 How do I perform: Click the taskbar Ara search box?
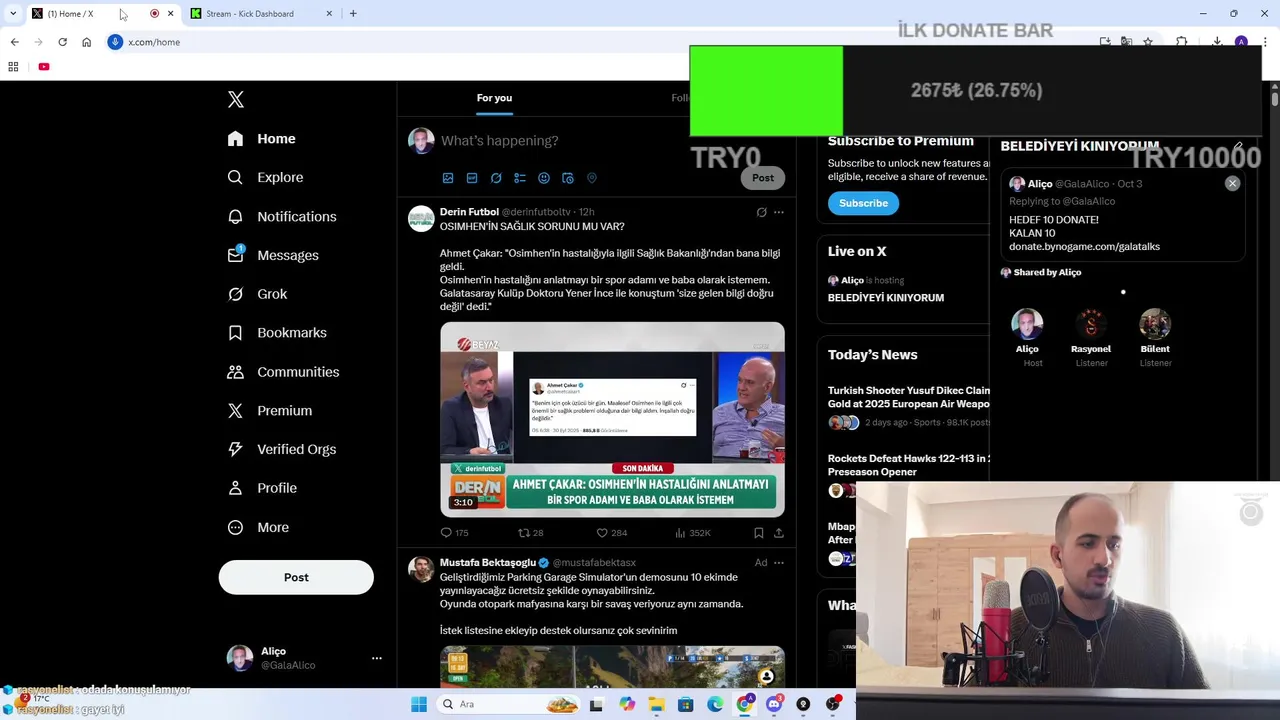click(x=507, y=704)
